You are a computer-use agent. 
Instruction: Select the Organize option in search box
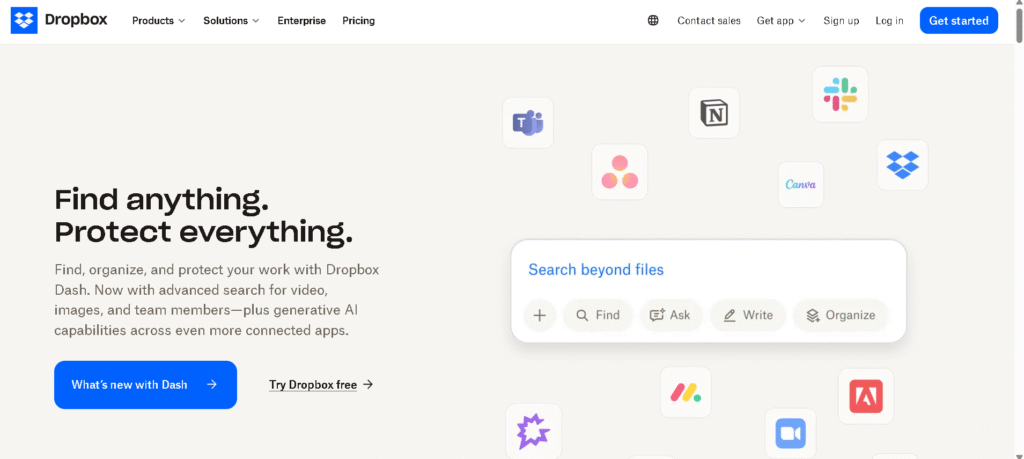coord(840,315)
